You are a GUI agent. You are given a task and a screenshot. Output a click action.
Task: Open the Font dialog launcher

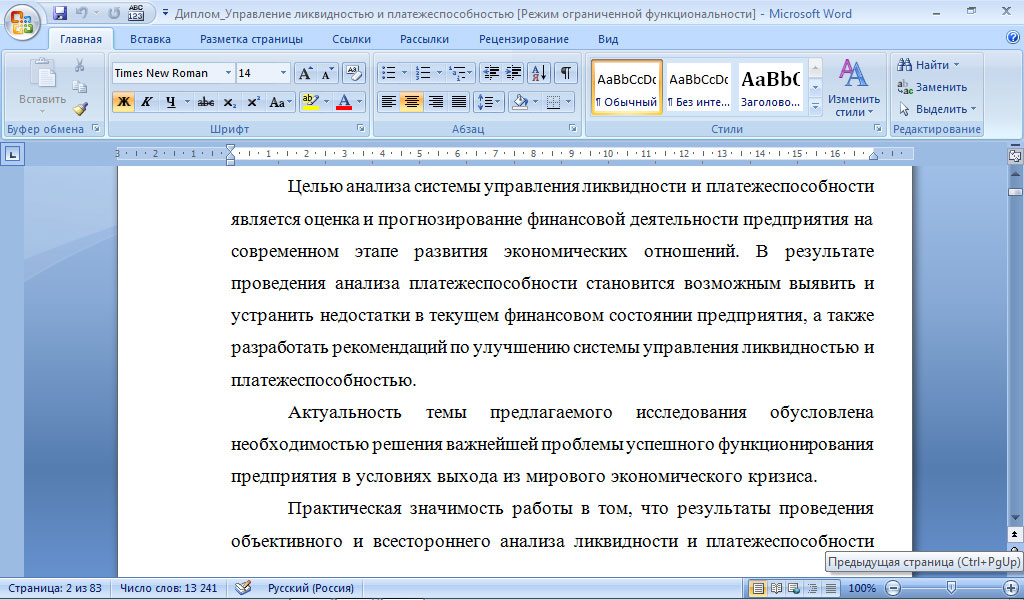[360, 129]
